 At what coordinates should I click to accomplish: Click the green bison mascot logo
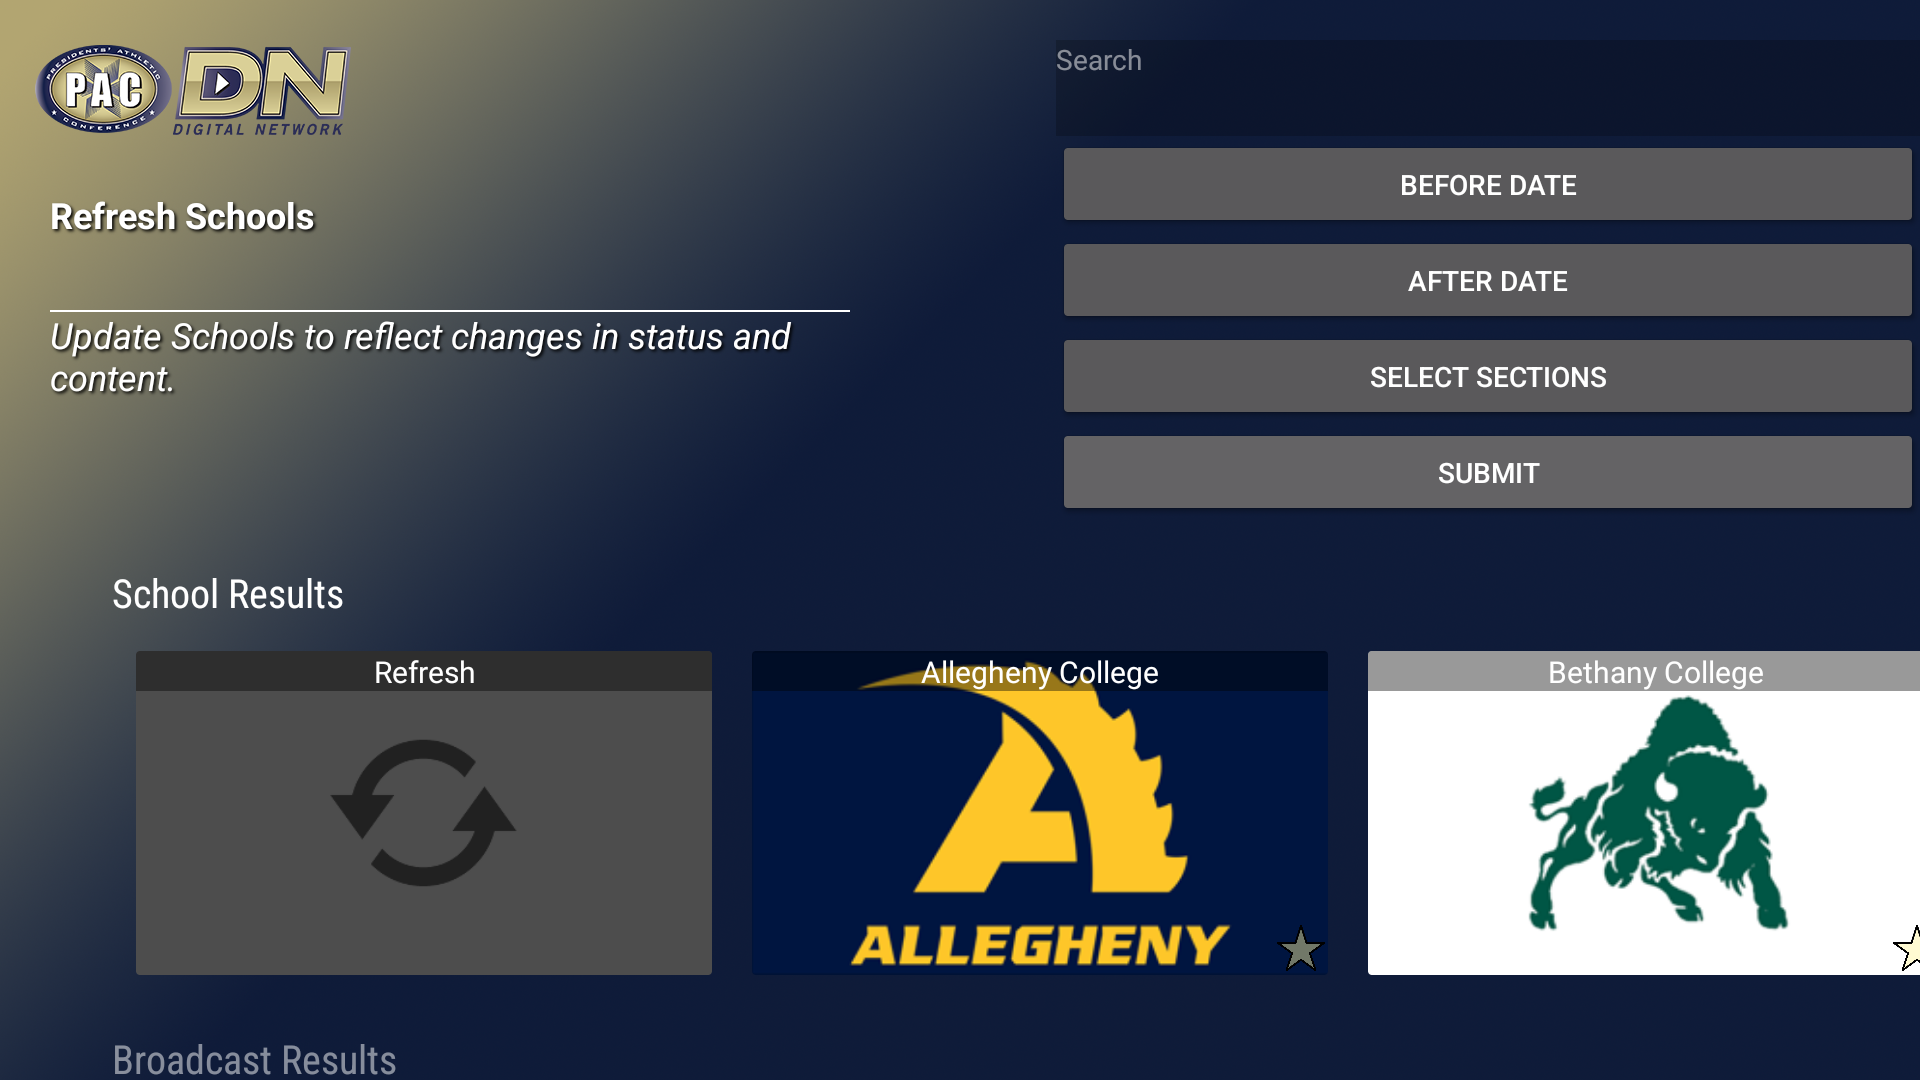(1658, 813)
